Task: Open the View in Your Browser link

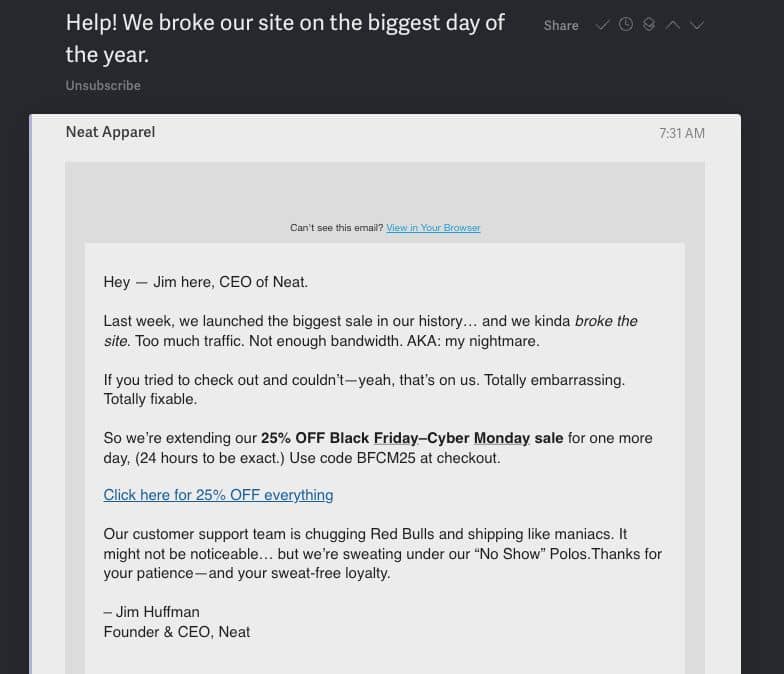Action: tap(433, 228)
